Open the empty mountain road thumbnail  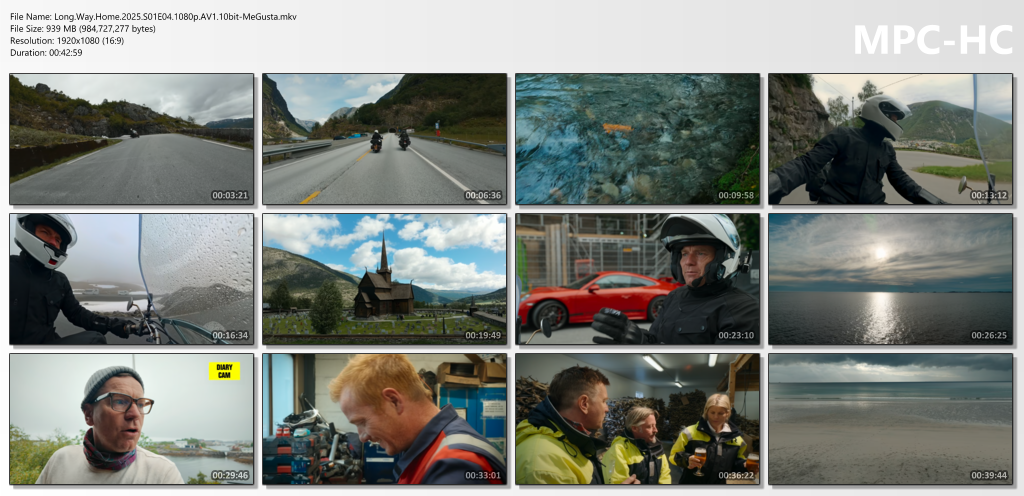click(131, 139)
